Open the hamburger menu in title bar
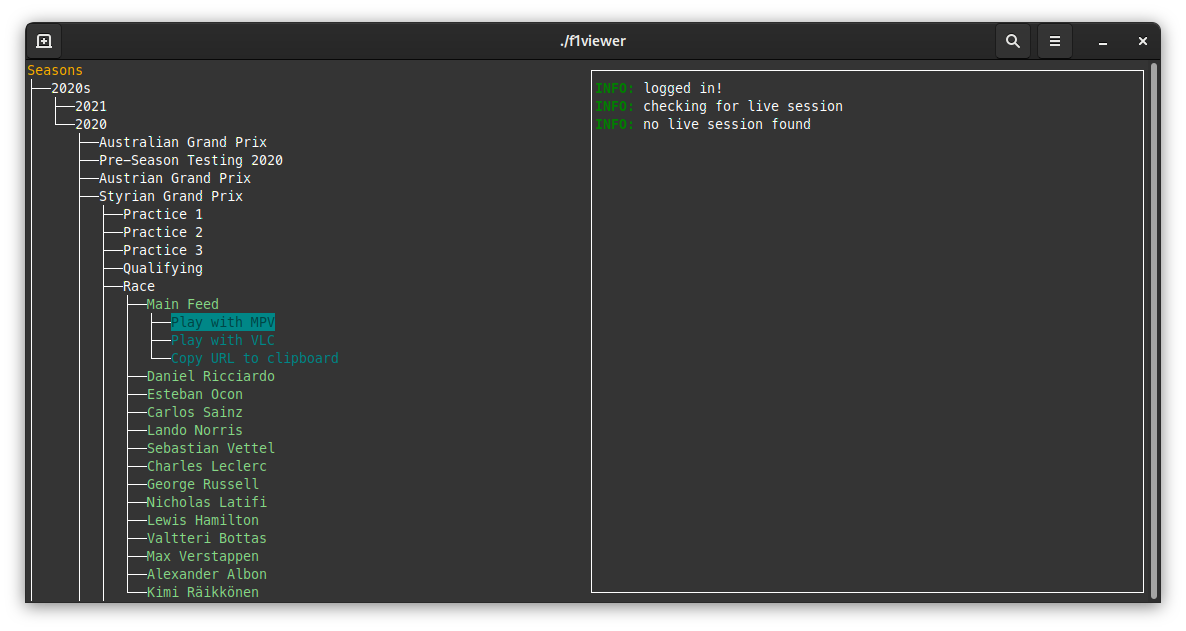The height and width of the screenshot is (631, 1186). [x=1054, y=41]
